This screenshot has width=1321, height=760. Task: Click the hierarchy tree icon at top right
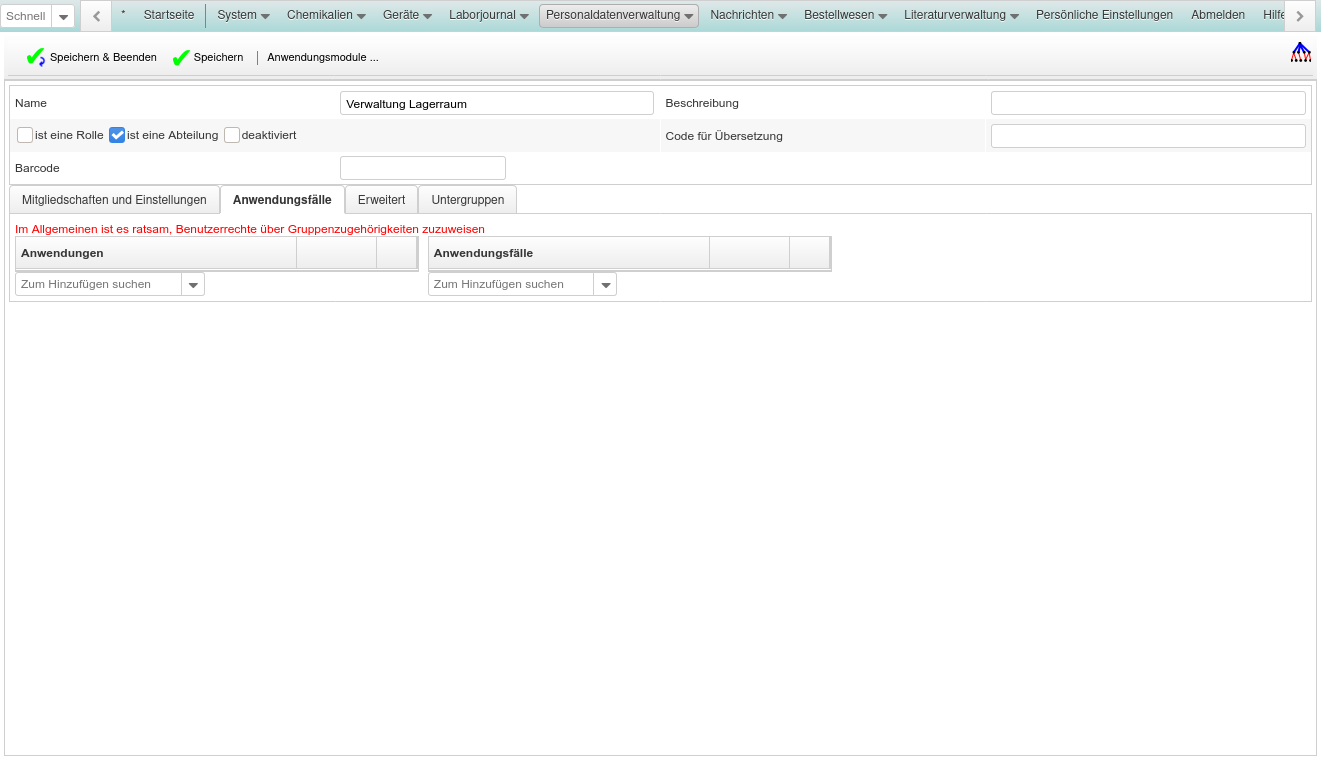tap(1300, 53)
